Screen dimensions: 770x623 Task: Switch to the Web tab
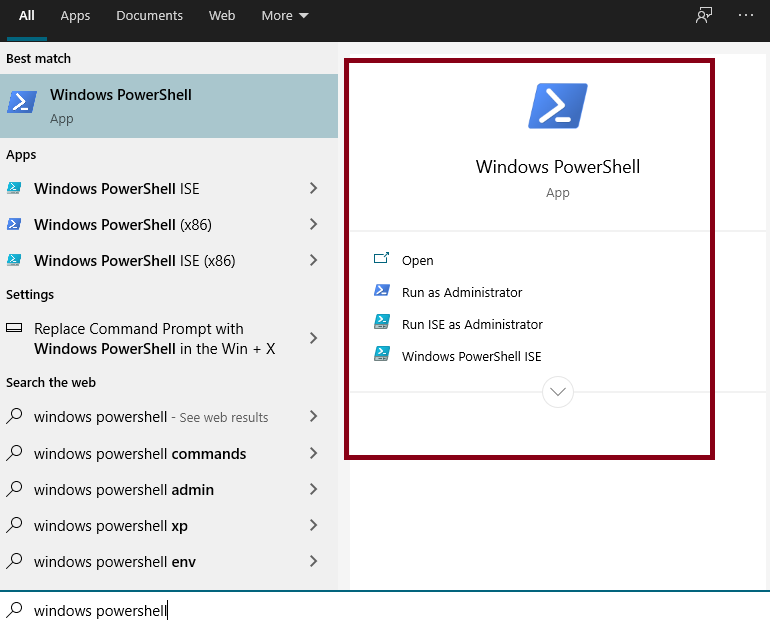(x=222, y=16)
